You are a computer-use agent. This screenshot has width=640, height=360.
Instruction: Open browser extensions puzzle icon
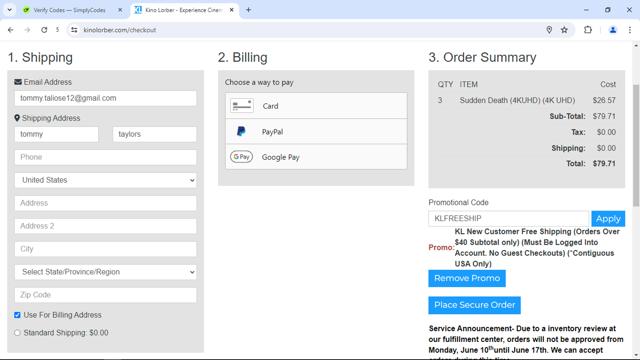(x=588, y=30)
